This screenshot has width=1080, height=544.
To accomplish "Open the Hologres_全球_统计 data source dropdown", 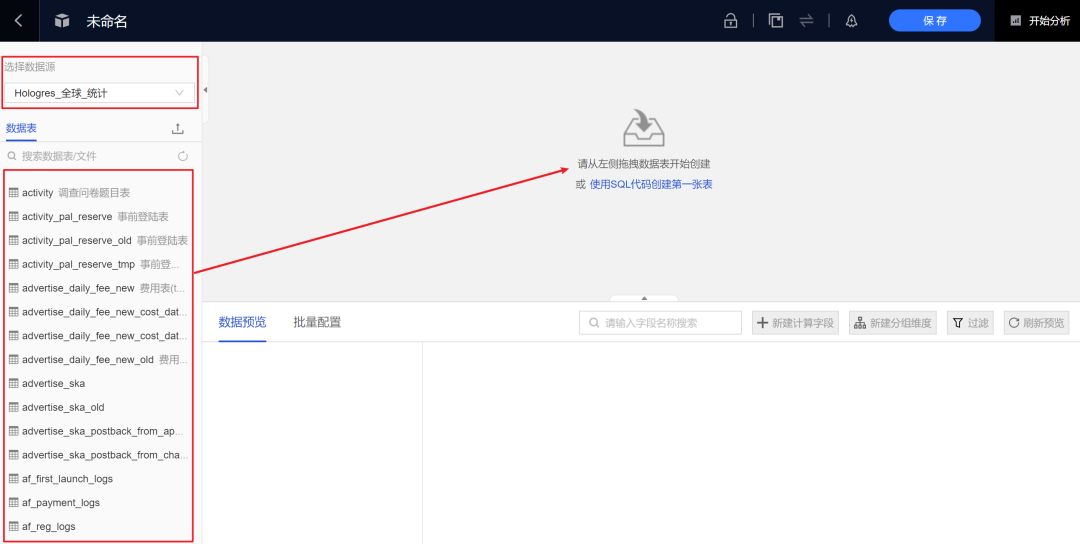I will pos(99,93).
